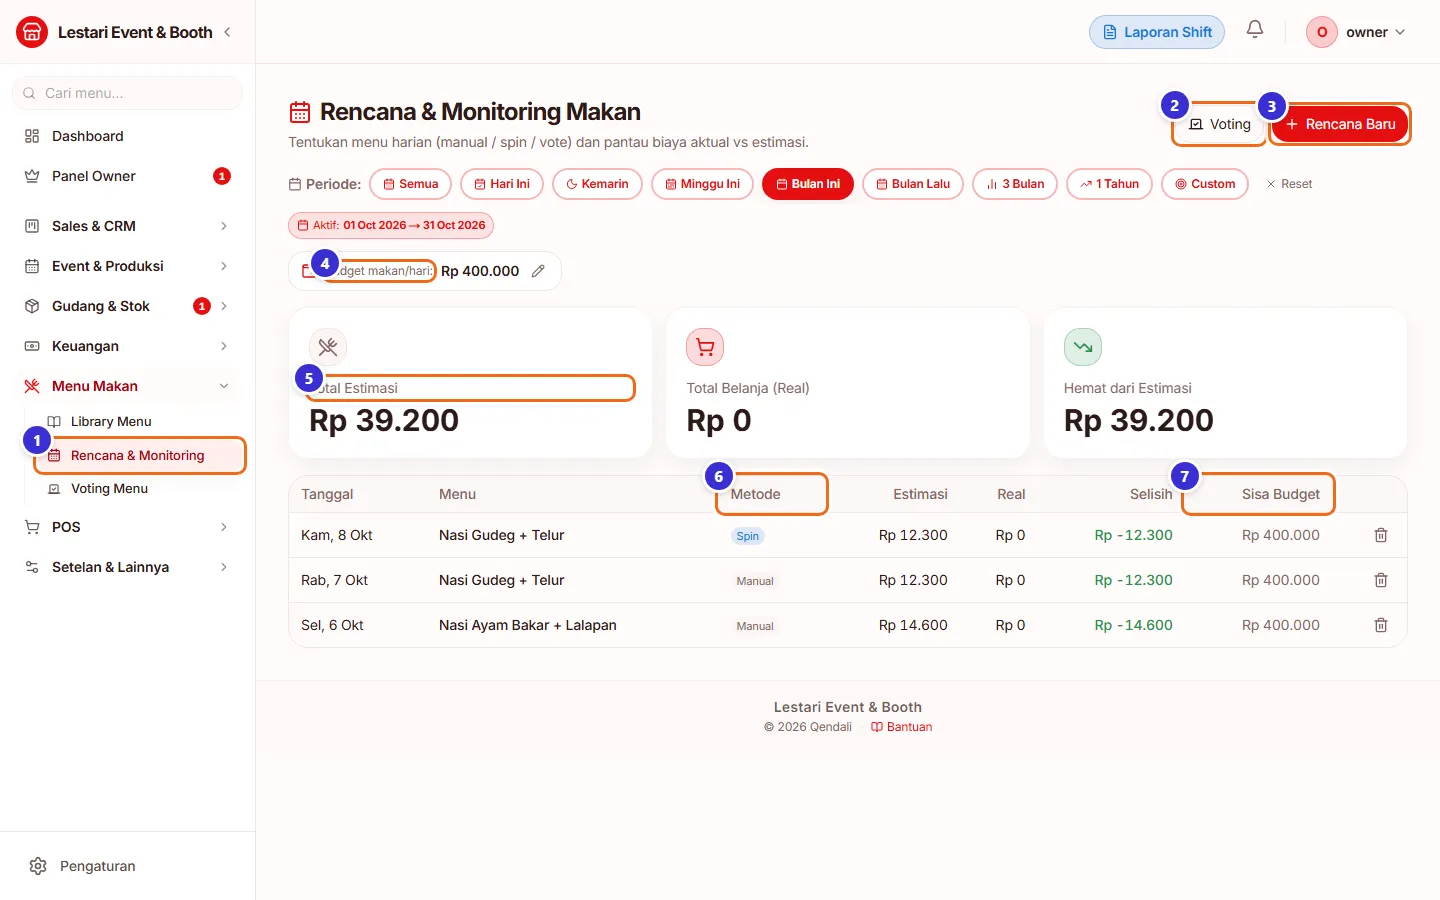
Task: Click the Spin method badge
Action: pyautogui.click(x=748, y=536)
